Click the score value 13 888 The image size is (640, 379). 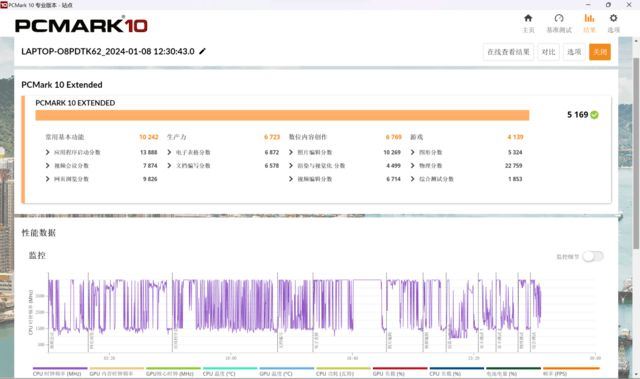[x=149, y=152]
